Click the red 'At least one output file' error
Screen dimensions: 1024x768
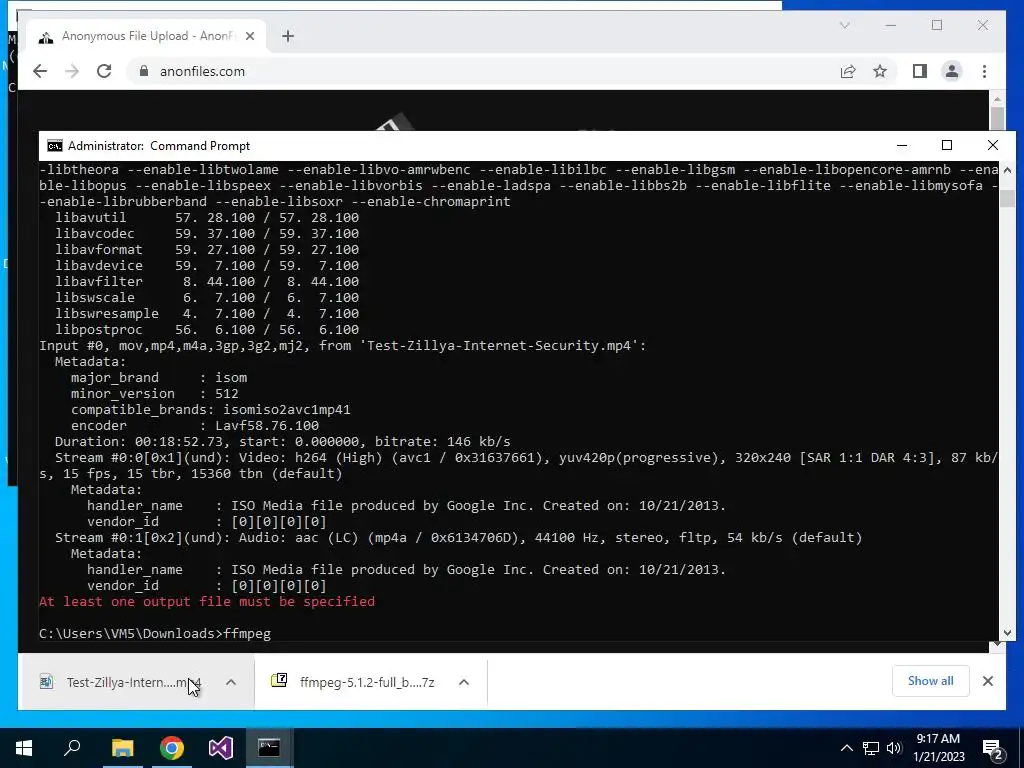click(207, 601)
